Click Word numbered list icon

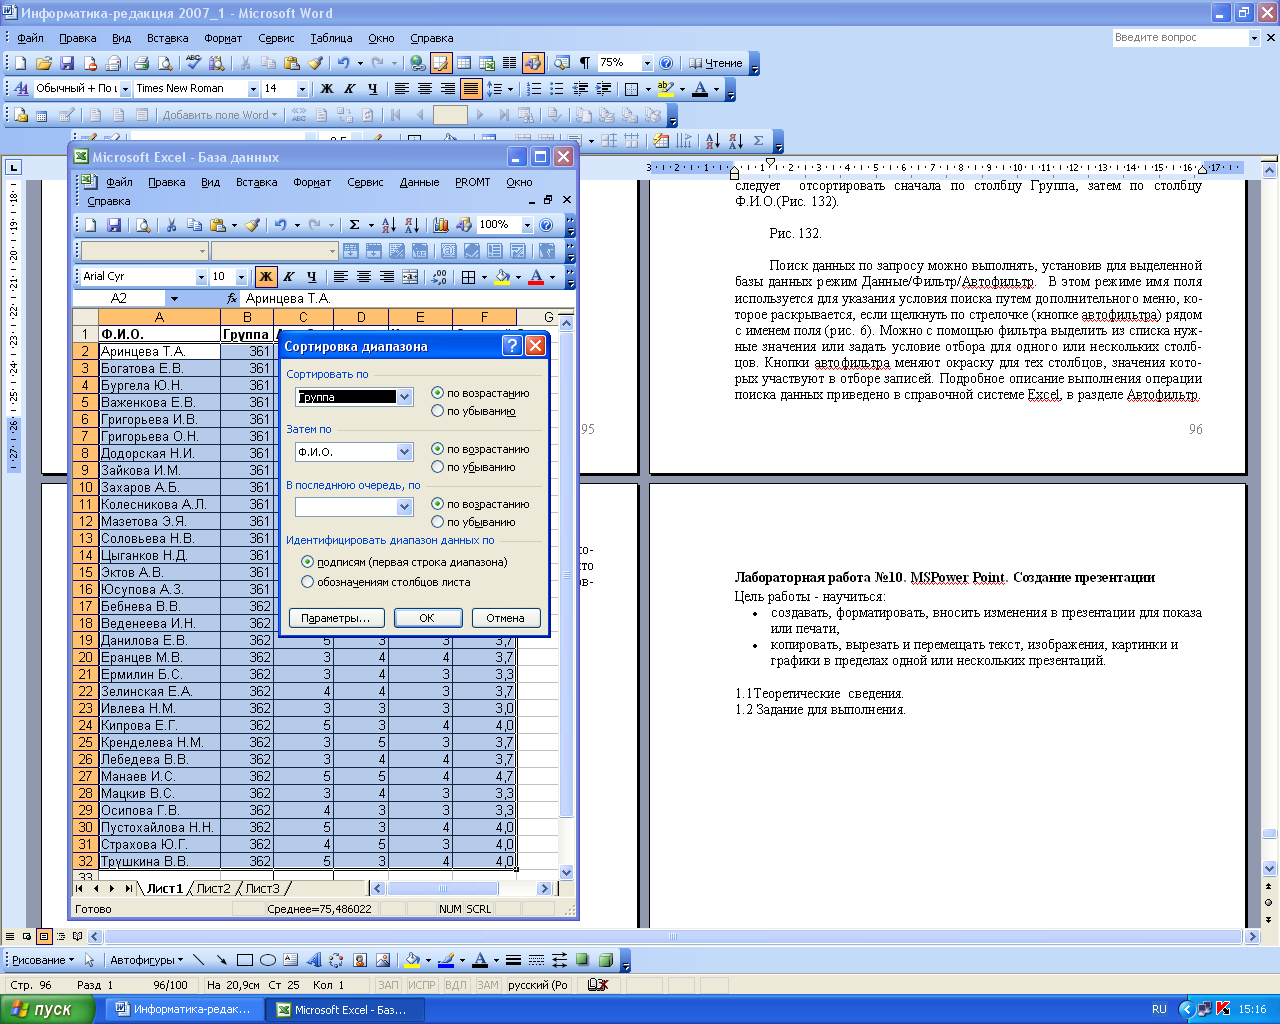pyautogui.click(x=534, y=89)
